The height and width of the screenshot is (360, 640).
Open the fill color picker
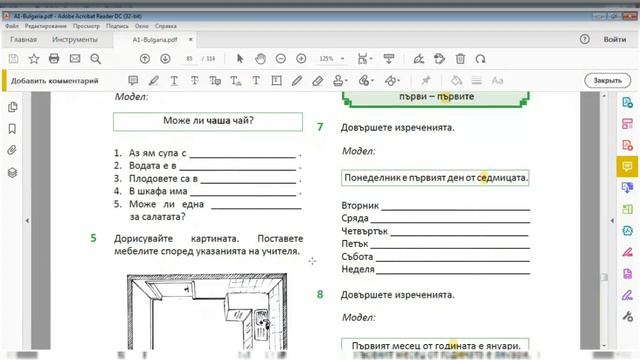coord(456,80)
